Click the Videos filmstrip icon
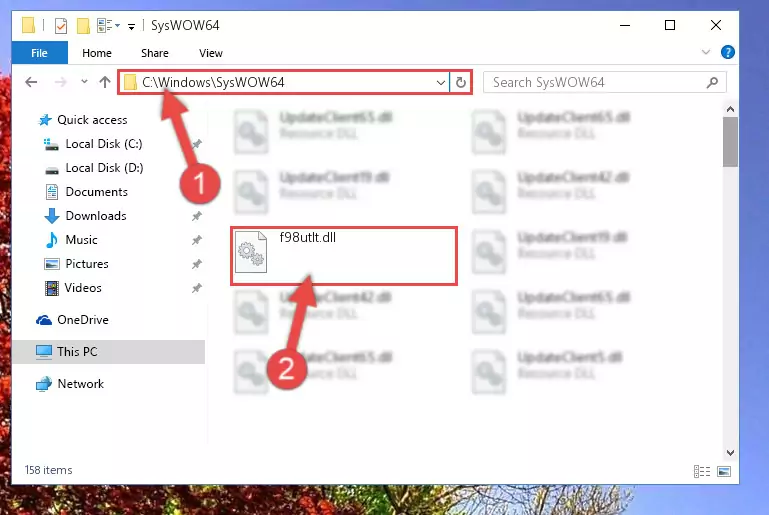Viewport: 769px width, 515px height. (x=51, y=288)
